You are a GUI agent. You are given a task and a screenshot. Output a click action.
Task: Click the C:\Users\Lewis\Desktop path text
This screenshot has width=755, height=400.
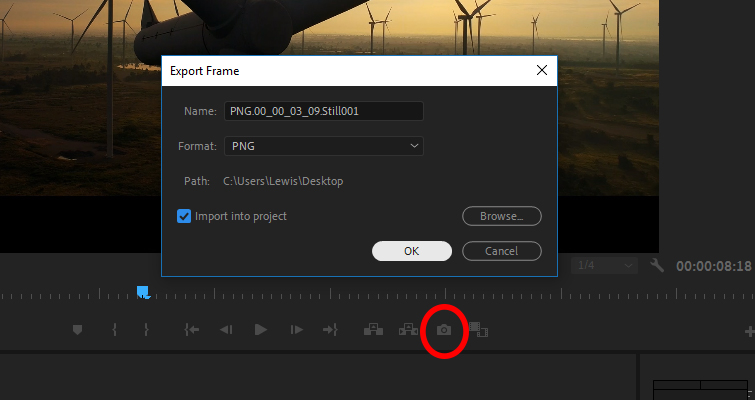[x=283, y=181]
